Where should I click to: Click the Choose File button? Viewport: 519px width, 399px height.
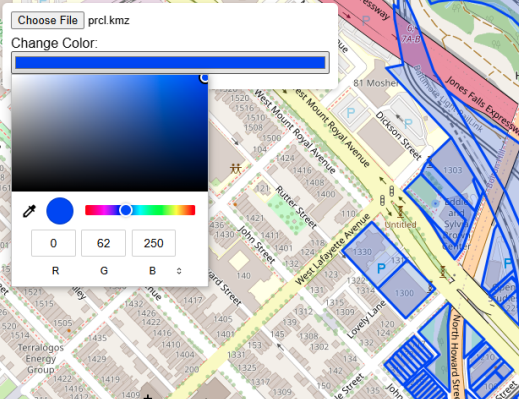pyautogui.click(x=48, y=20)
